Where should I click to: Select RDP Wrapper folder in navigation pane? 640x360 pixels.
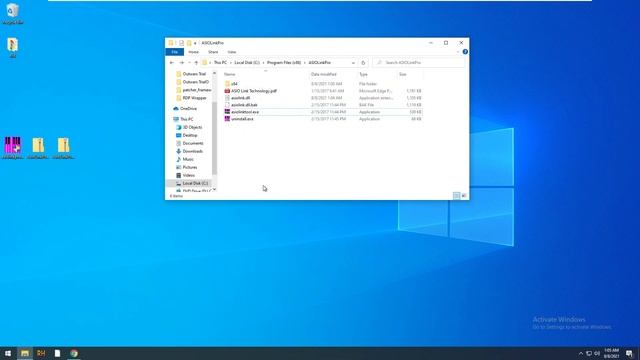coord(194,98)
